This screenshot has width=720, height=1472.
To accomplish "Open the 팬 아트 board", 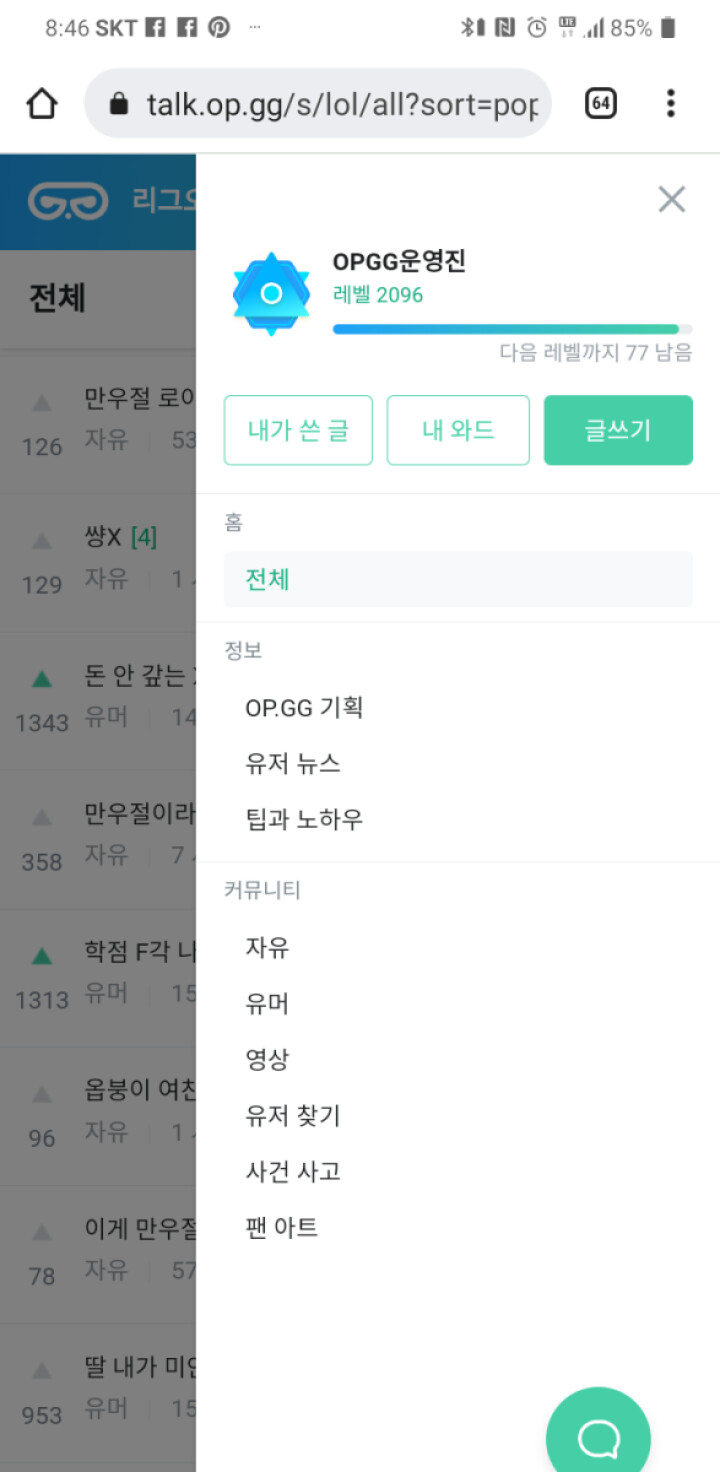I will [282, 1227].
